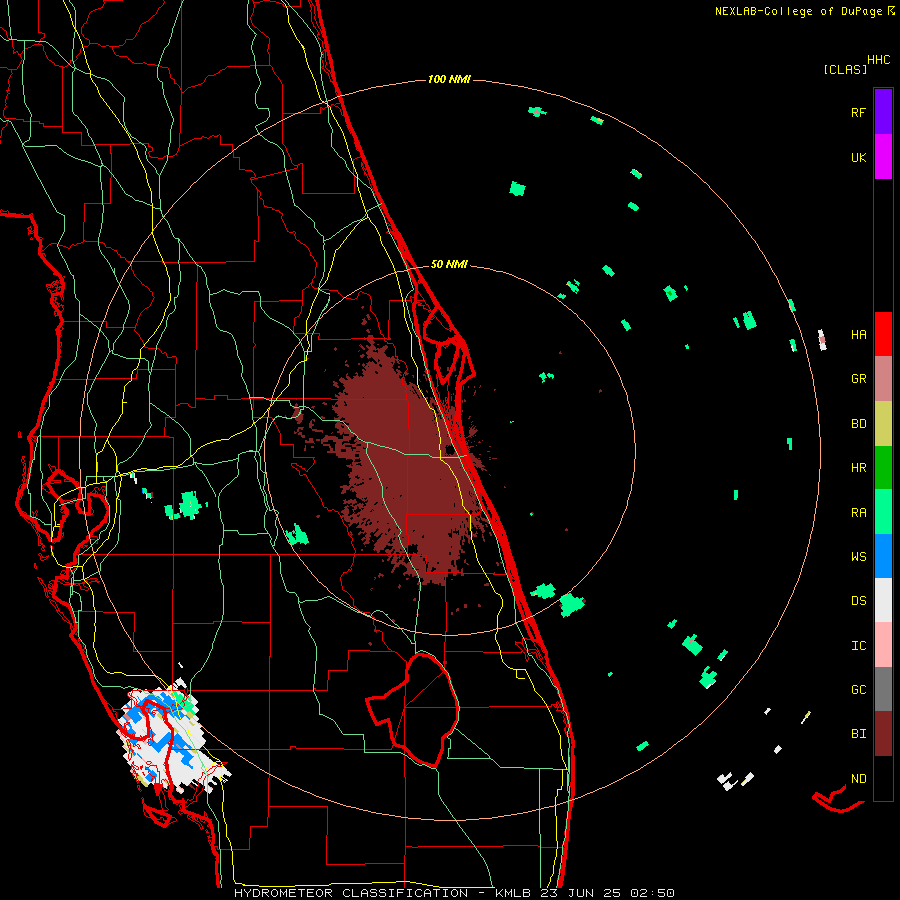
Task: Click the GC legend label
Action: coord(858,690)
